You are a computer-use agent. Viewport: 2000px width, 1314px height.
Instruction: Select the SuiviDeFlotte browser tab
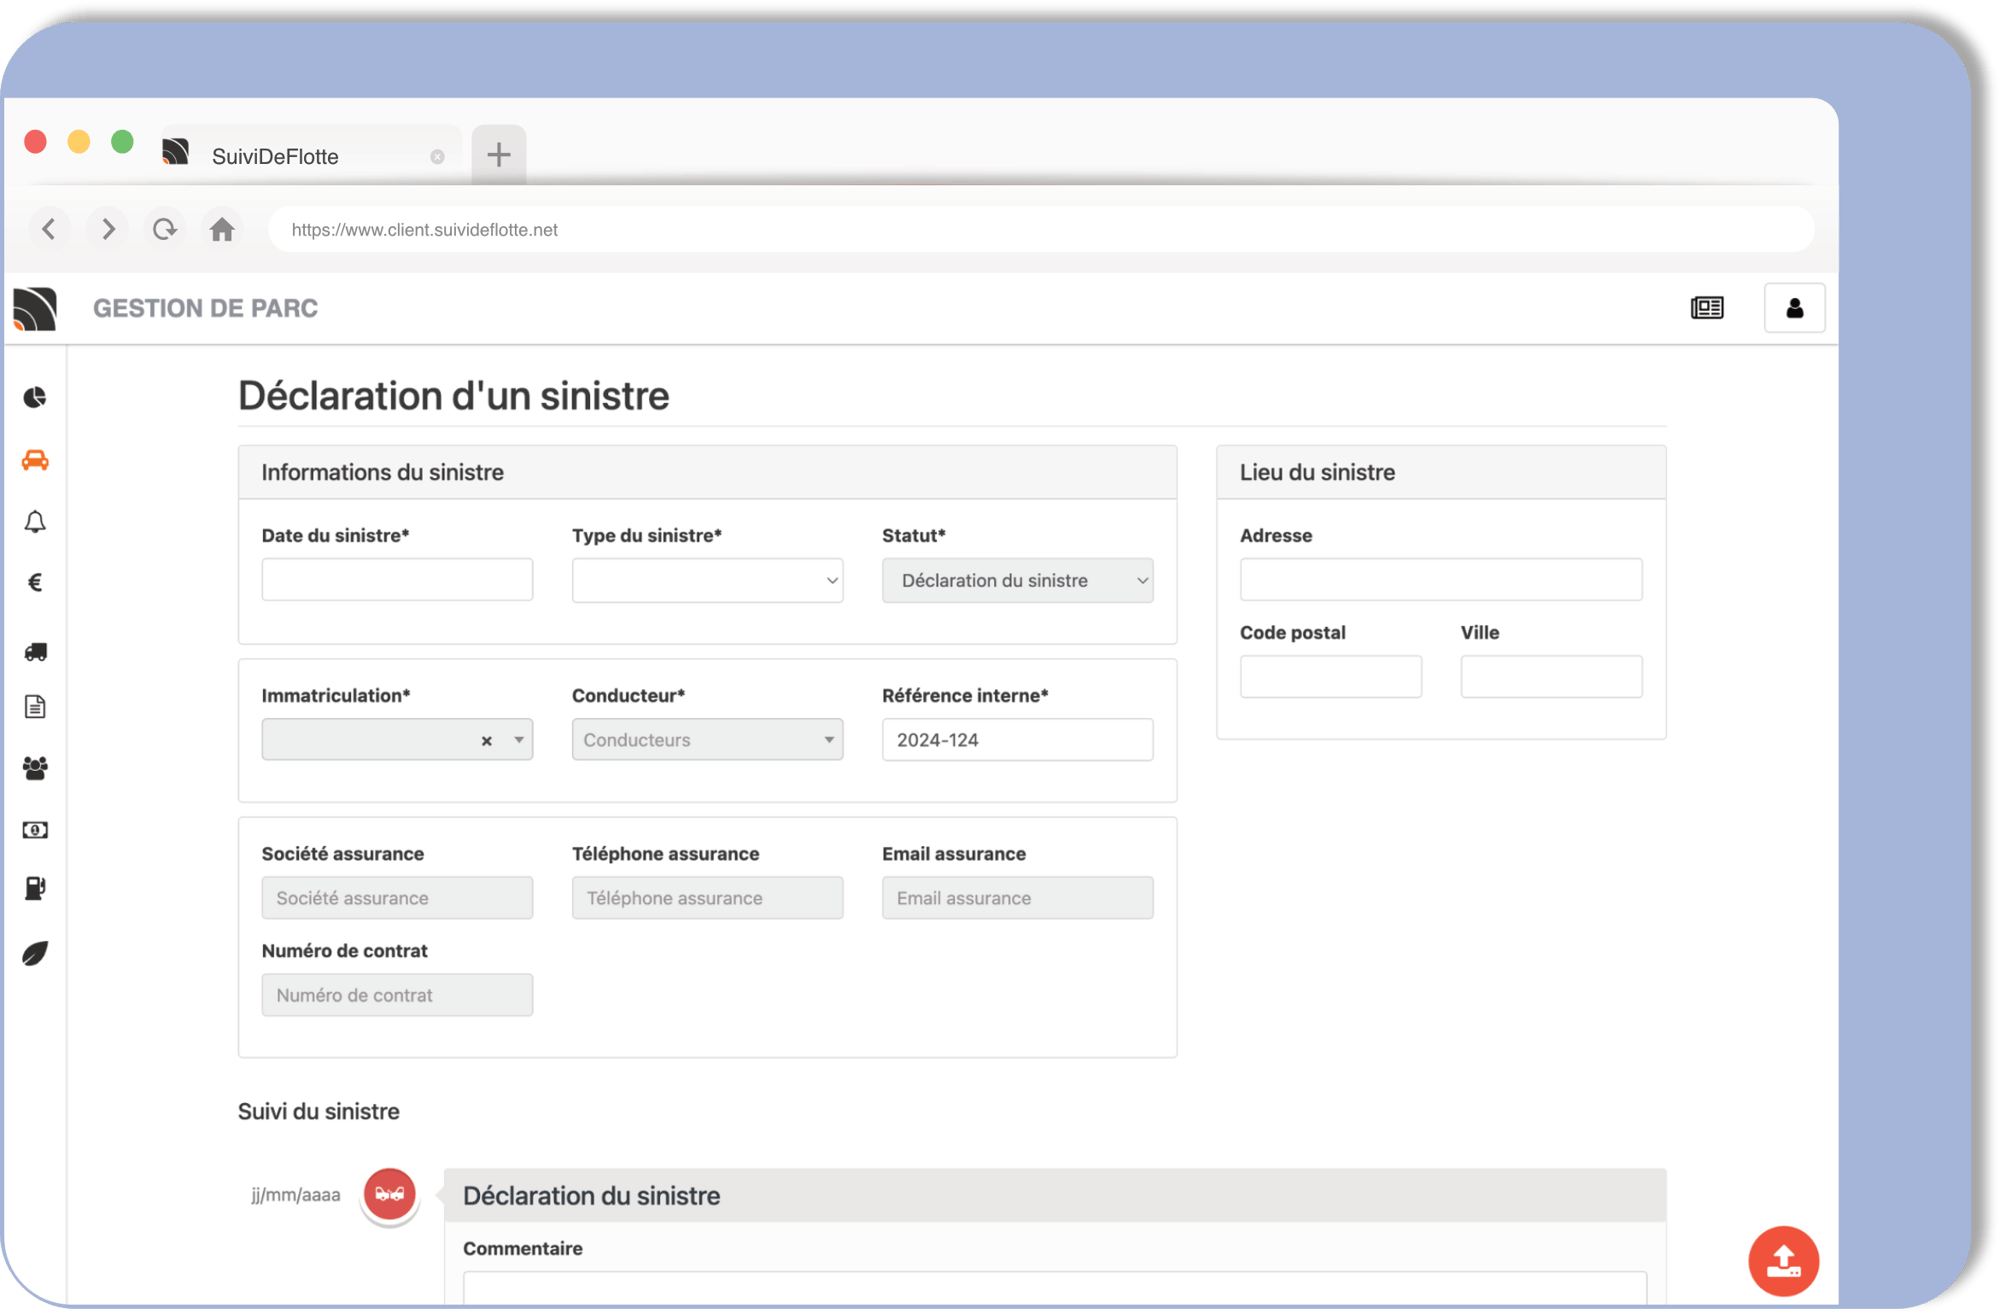tap(310, 156)
